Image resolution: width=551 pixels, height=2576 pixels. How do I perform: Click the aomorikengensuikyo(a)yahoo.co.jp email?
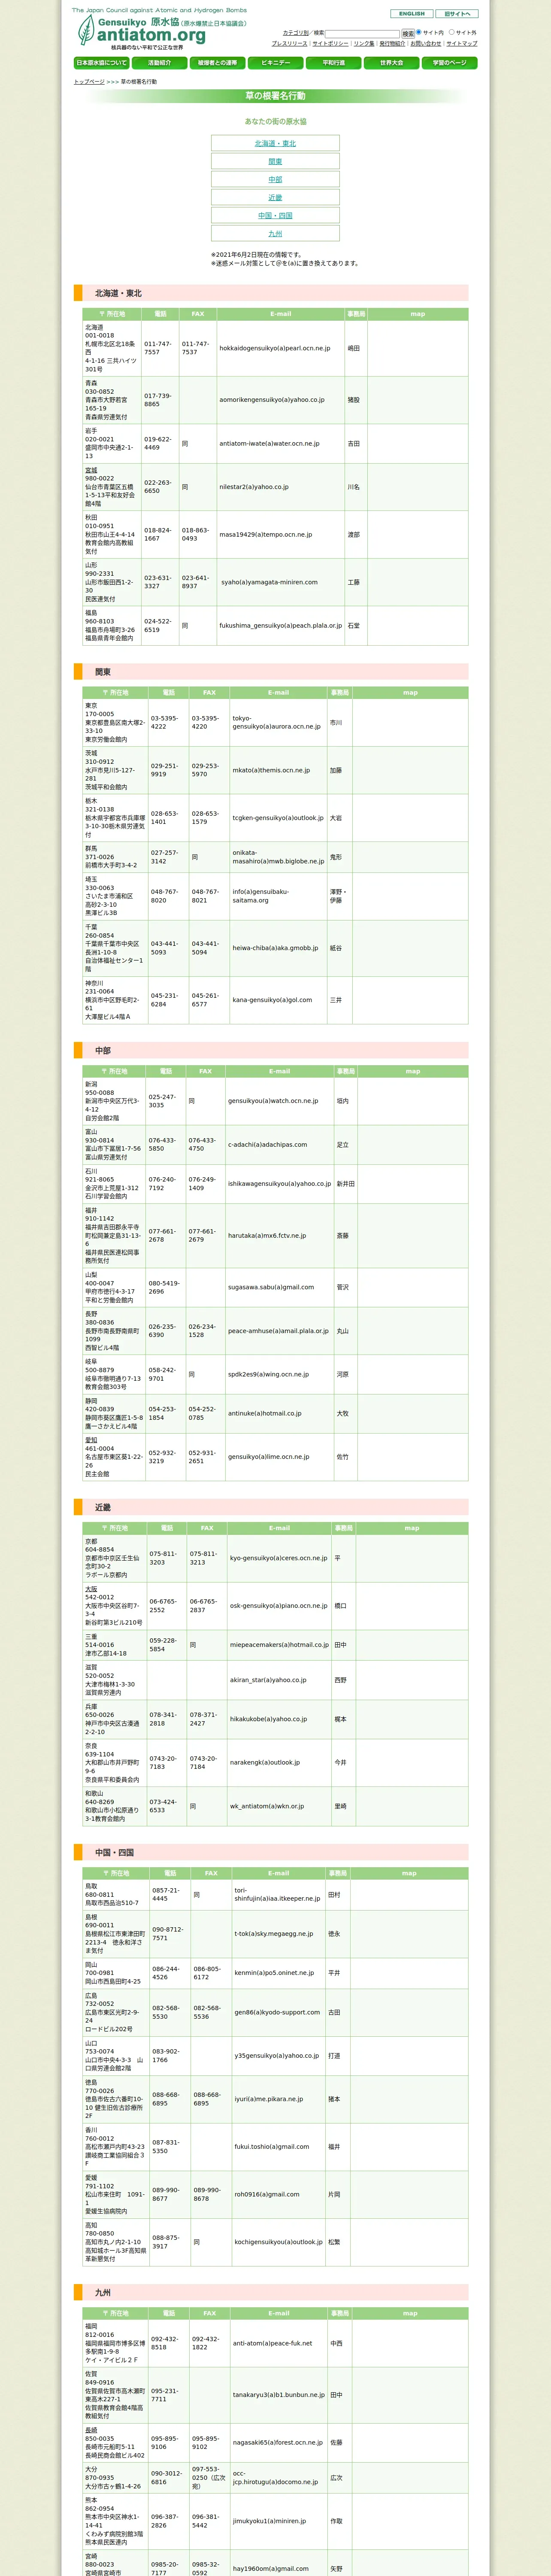[x=272, y=400]
